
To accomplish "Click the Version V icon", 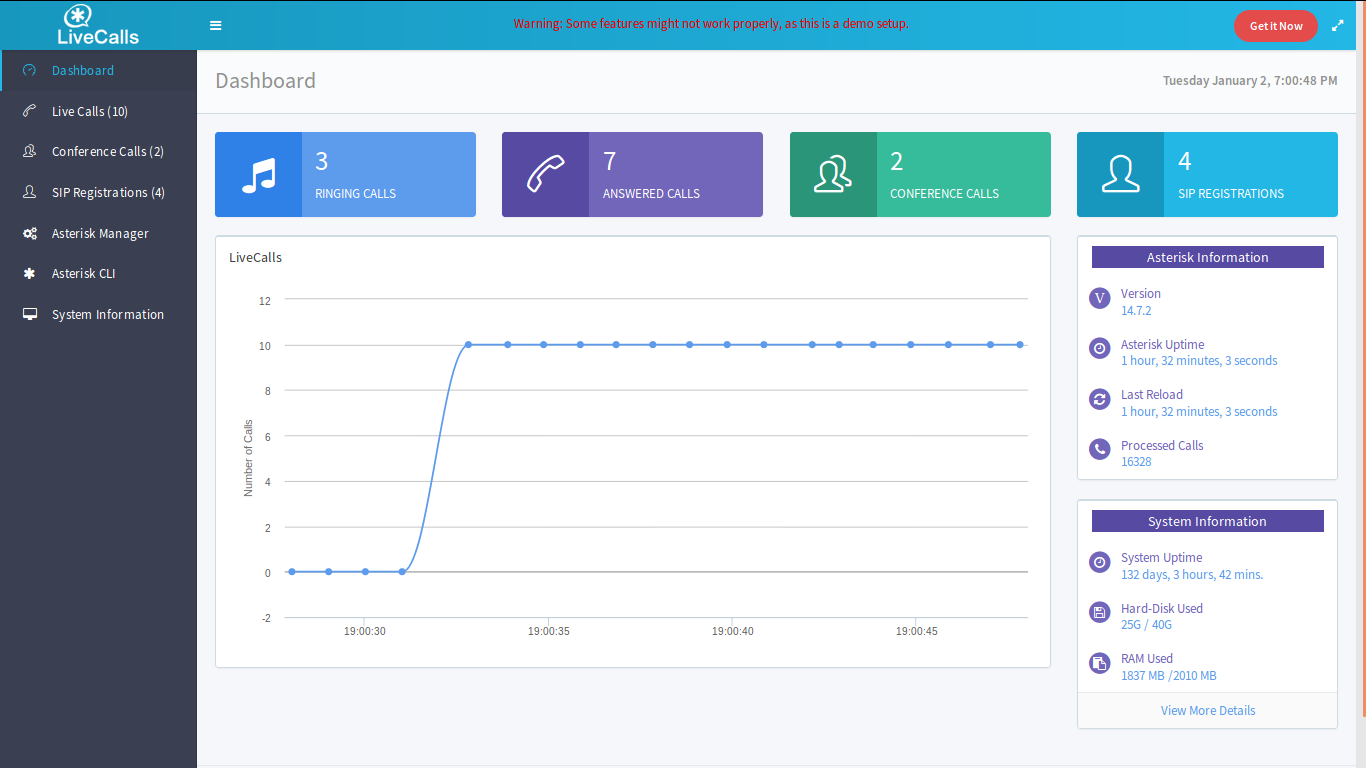I will pos(1100,298).
